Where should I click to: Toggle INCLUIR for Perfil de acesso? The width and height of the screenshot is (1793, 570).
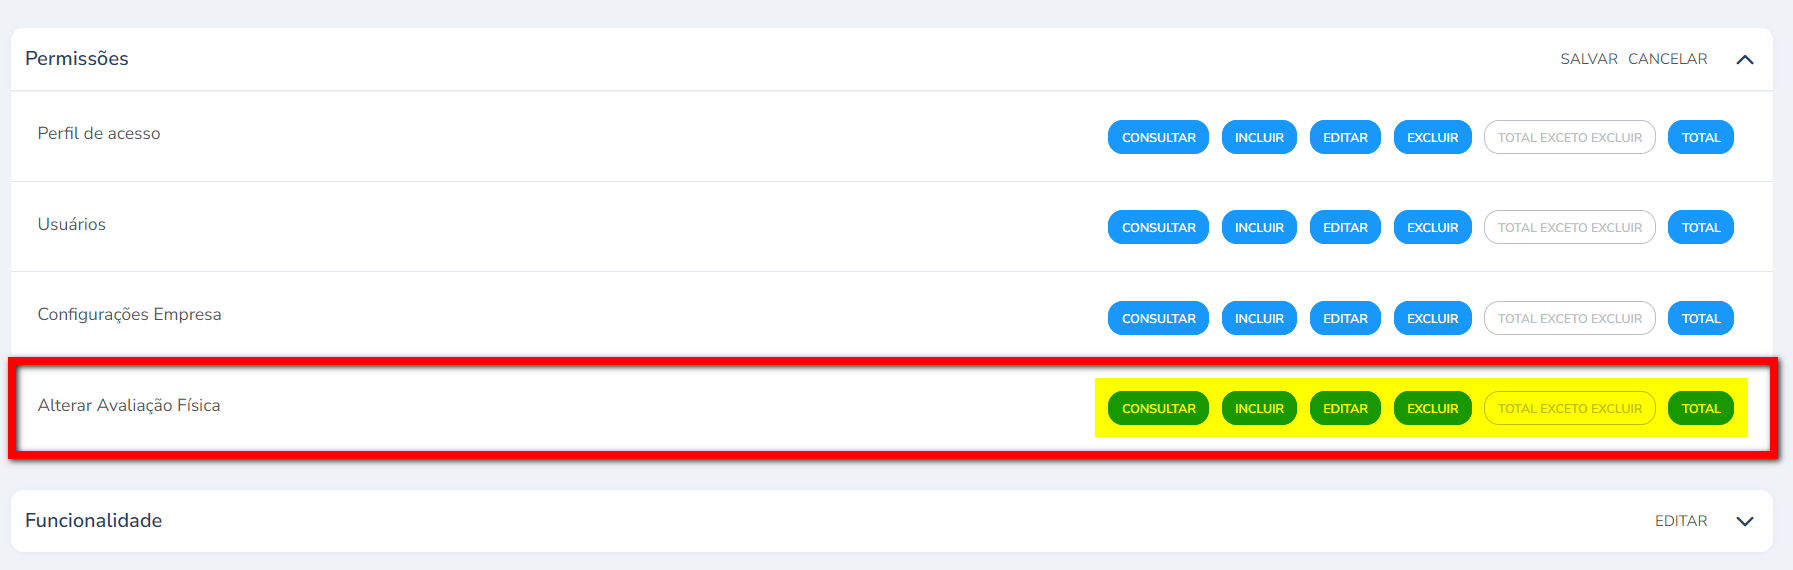(1259, 138)
